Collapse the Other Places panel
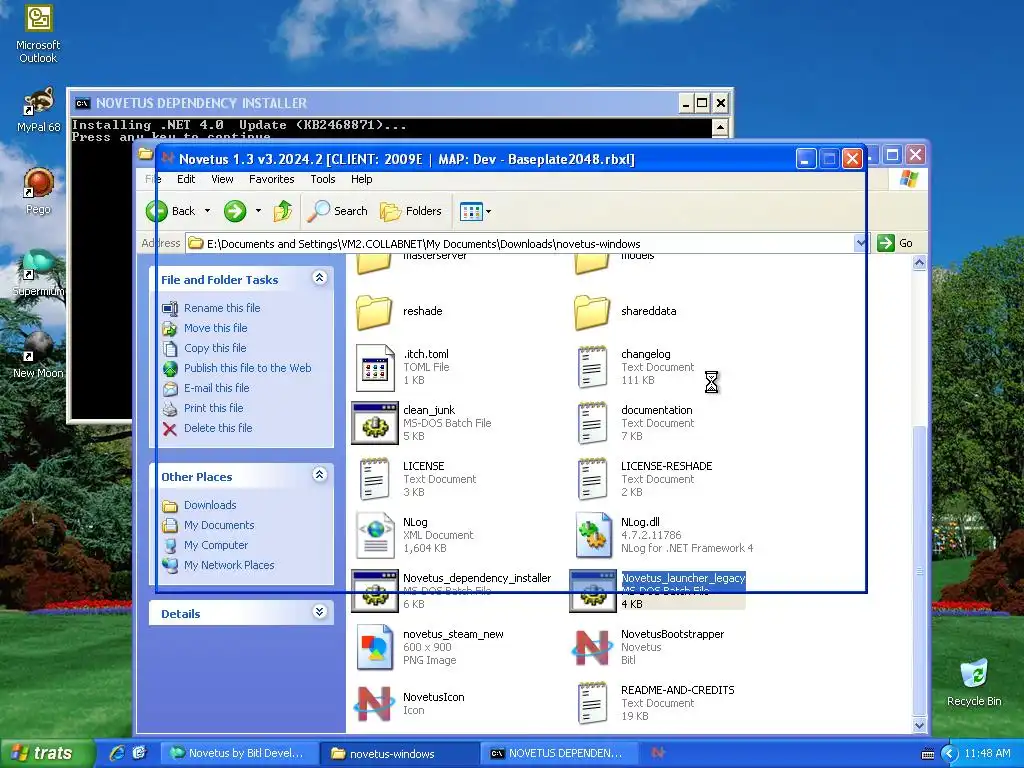Screen dimensions: 1024x768 tap(319, 475)
